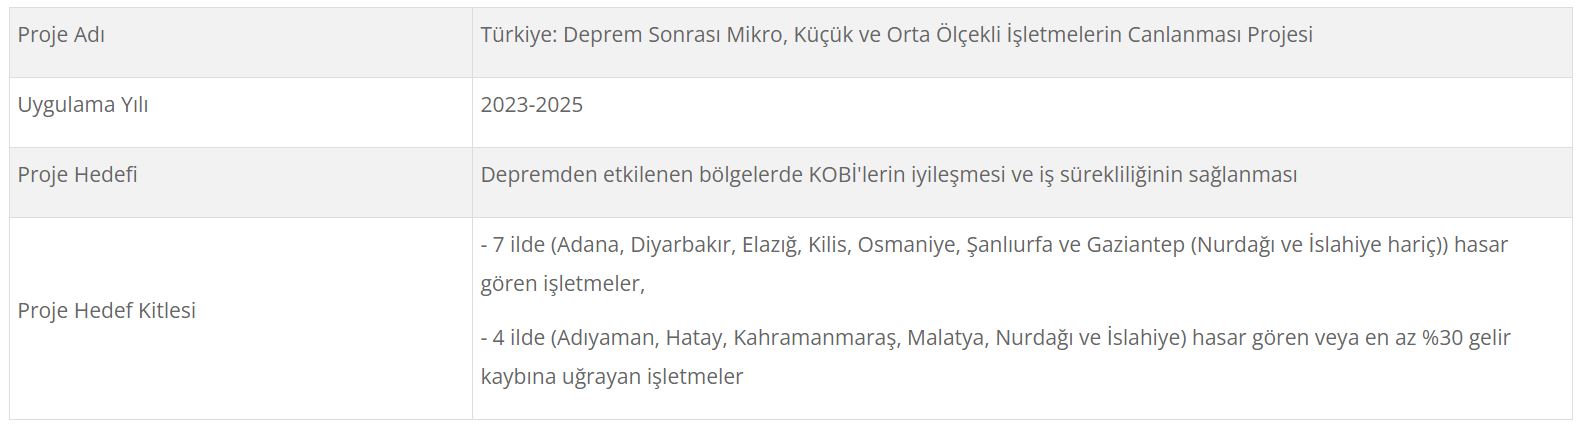Click the word "Elazığ"

[x=771, y=245]
